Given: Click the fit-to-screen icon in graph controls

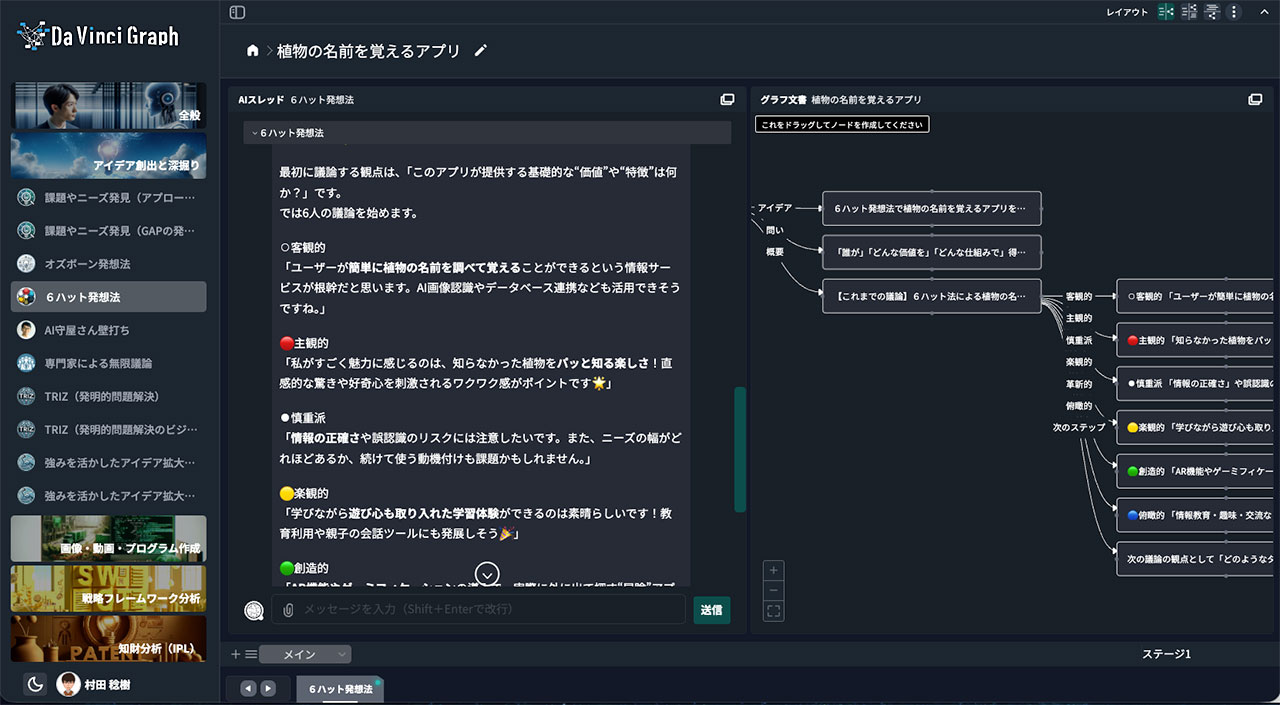Looking at the screenshot, I should tap(773, 610).
